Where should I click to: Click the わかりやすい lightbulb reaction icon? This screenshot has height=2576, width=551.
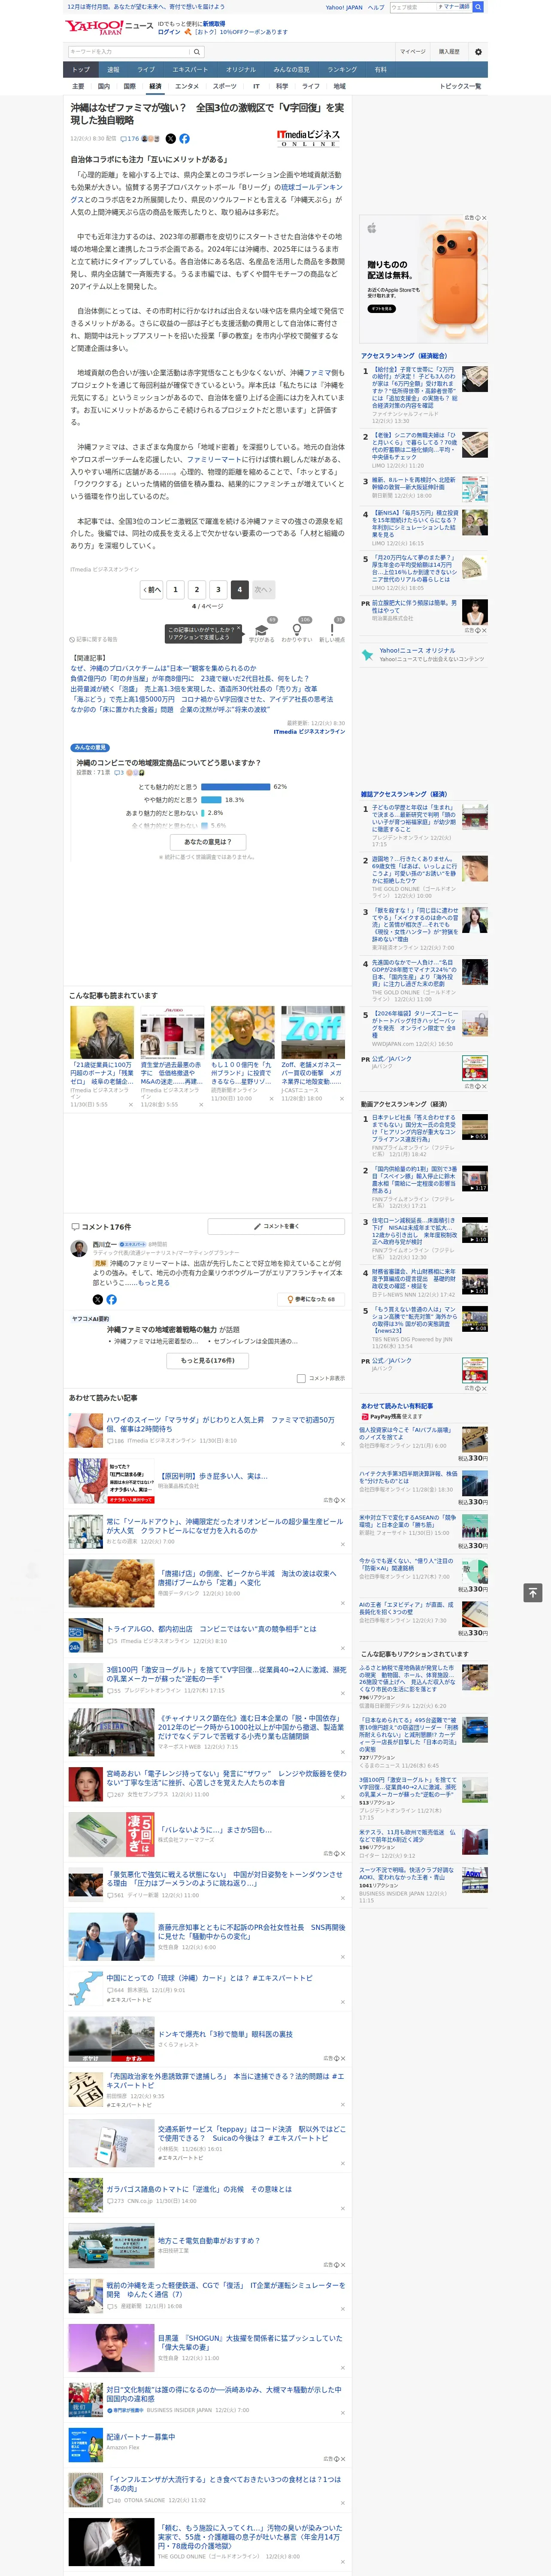[x=297, y=630]
